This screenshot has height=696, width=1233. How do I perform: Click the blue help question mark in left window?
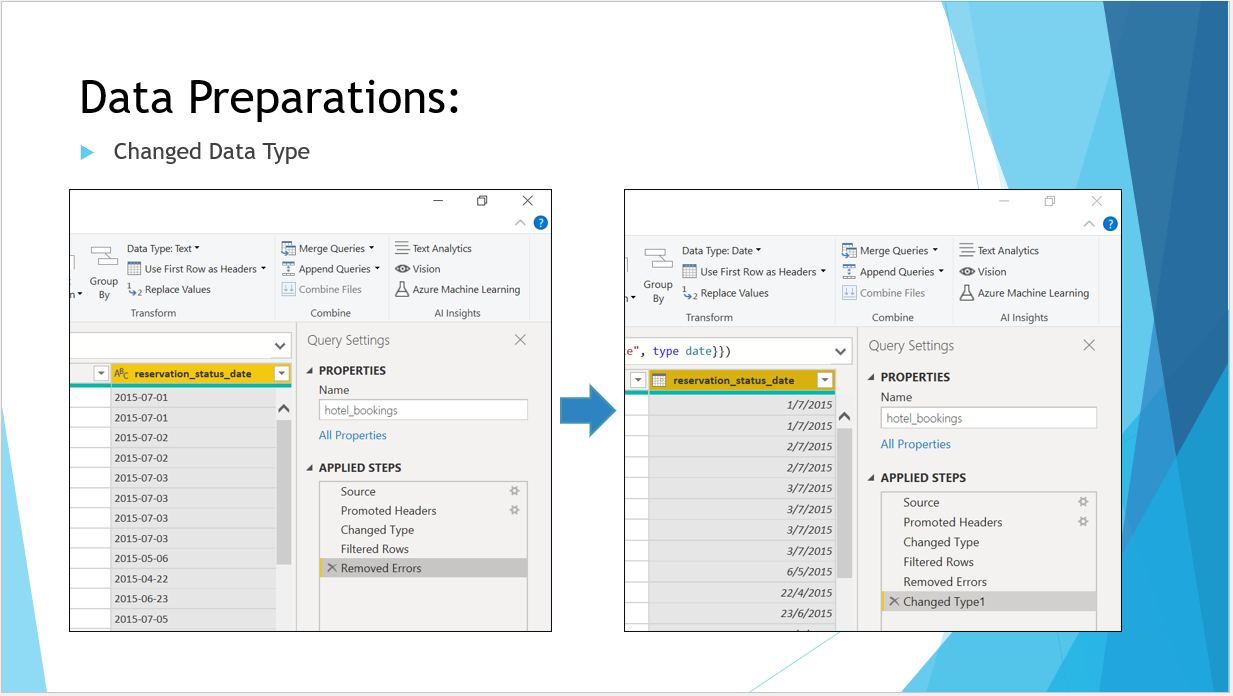(x=540, y=223)
